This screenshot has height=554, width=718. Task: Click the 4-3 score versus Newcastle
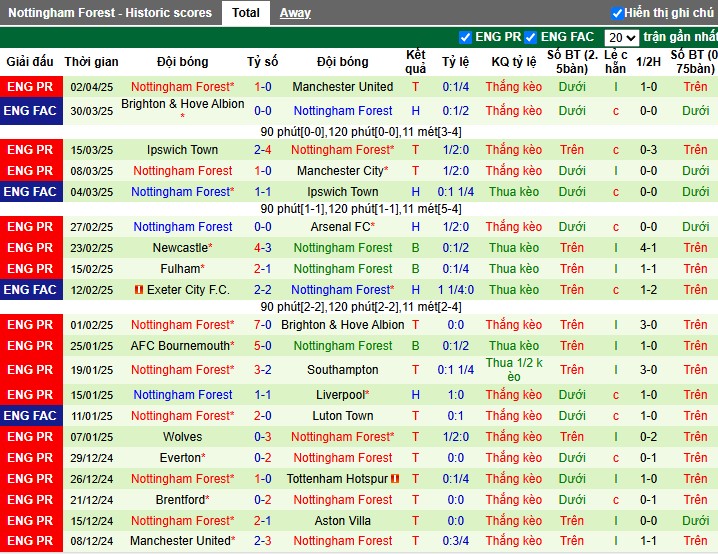pos(263,248)
